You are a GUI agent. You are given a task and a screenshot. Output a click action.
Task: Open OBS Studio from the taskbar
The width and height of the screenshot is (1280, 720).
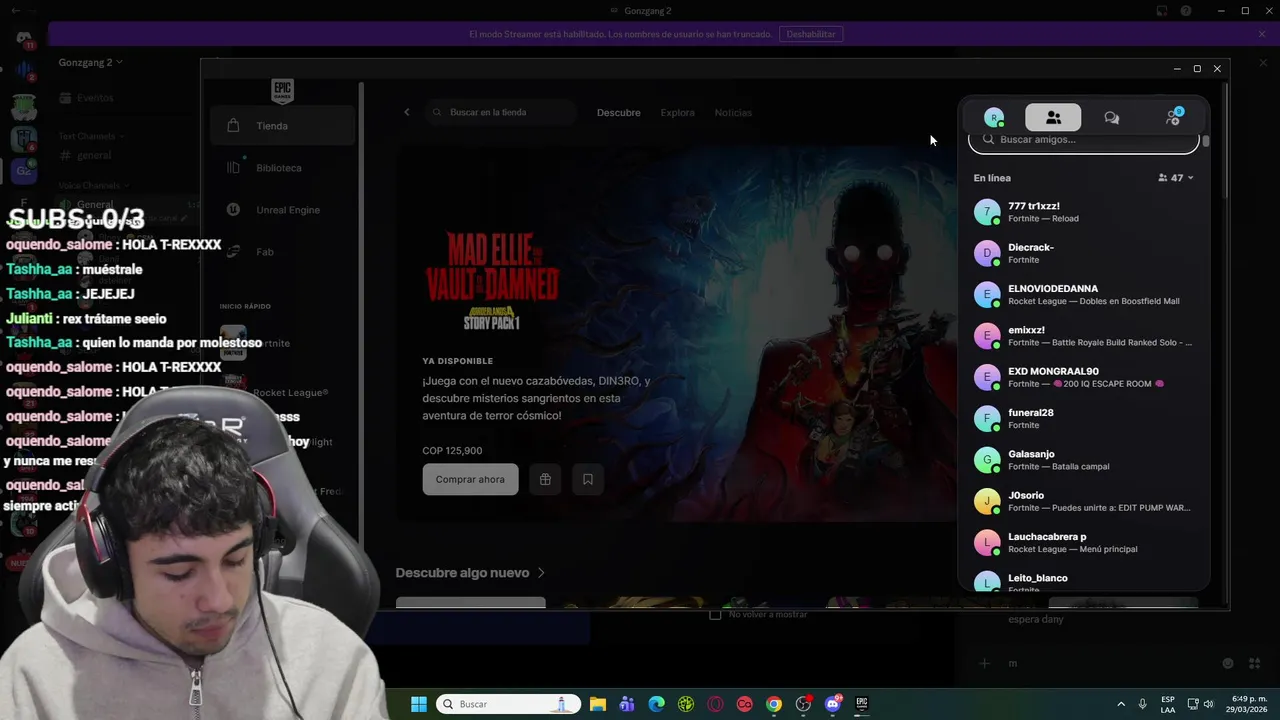click(x=803, y=704)
